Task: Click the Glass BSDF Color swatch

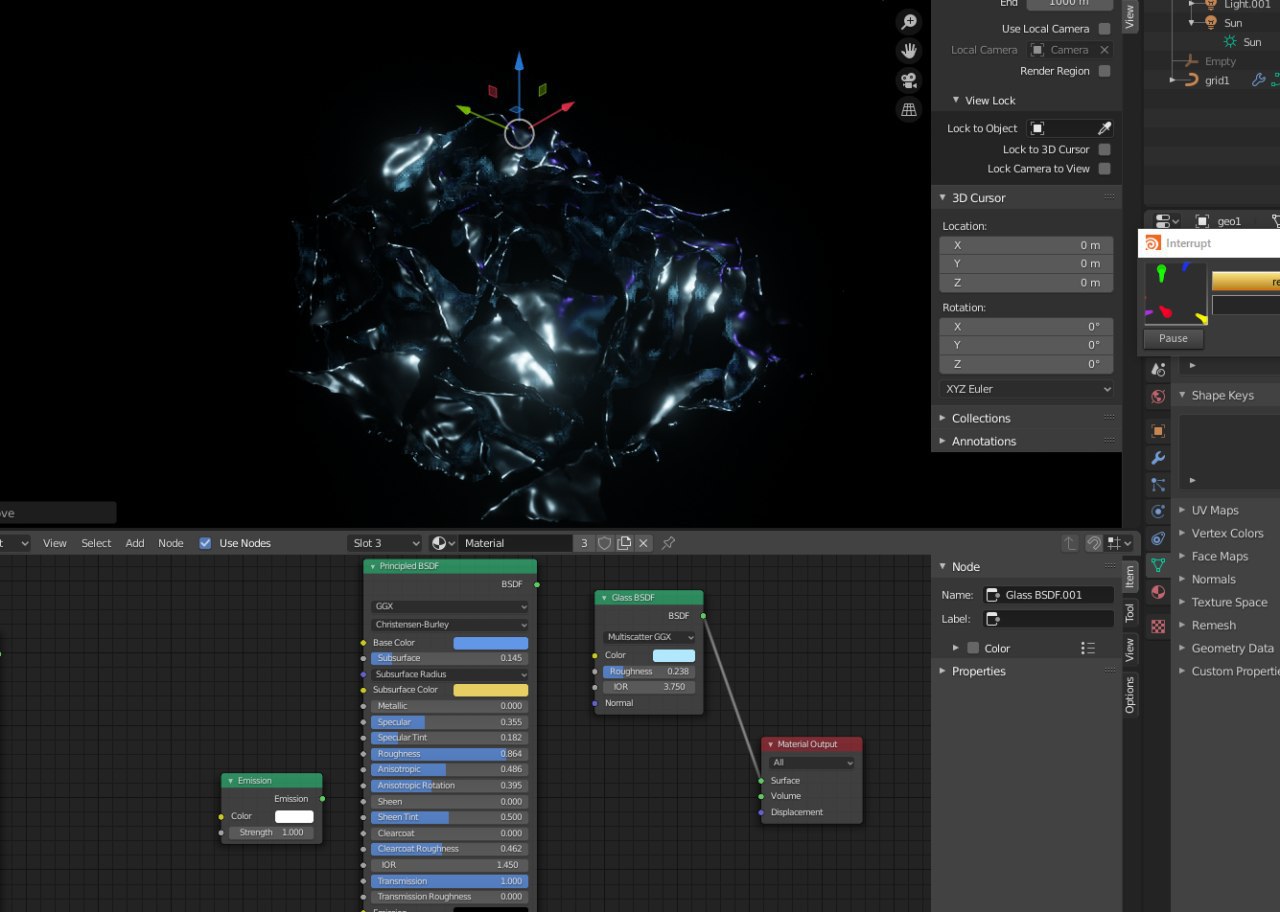Action: (673, 655)
